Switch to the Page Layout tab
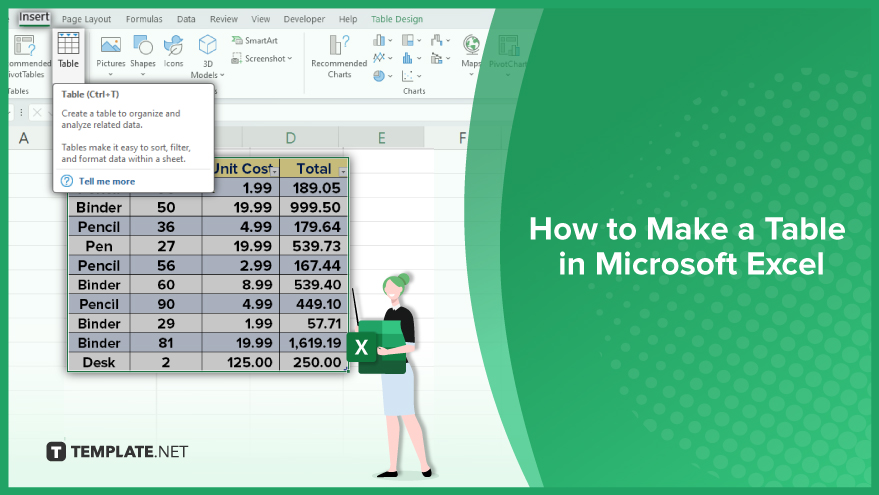Viewport: 879px width, 495px height. (86, 19)
